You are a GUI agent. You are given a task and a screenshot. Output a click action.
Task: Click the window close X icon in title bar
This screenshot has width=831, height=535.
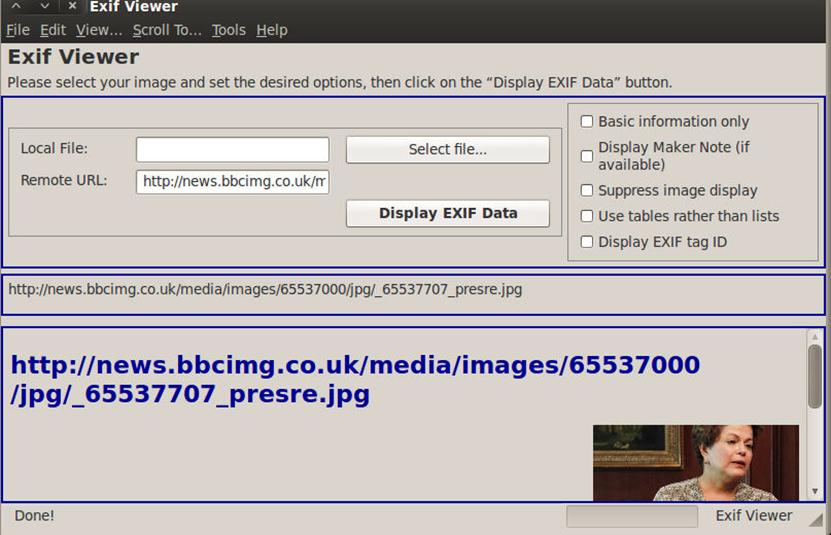[x=72, y=6]
